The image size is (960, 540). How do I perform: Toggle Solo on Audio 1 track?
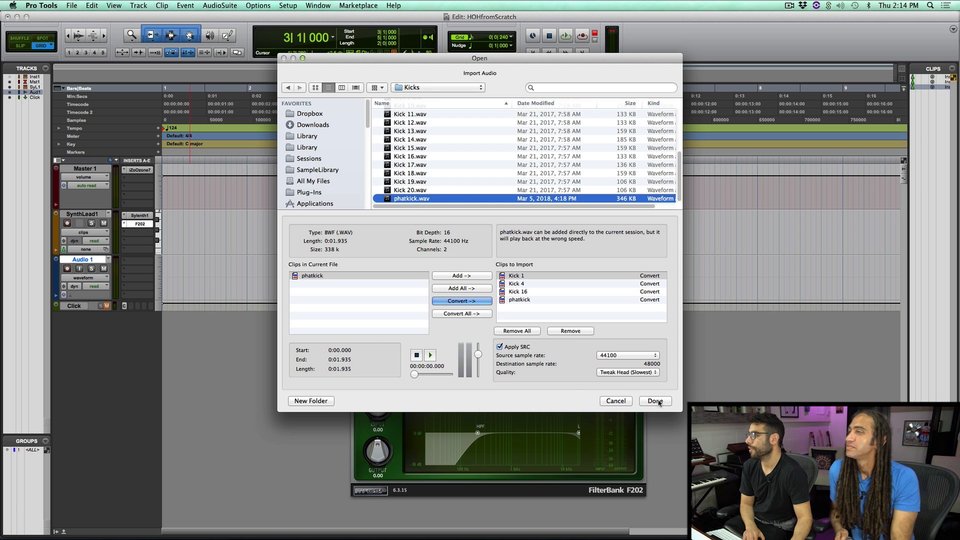(92, 268)
